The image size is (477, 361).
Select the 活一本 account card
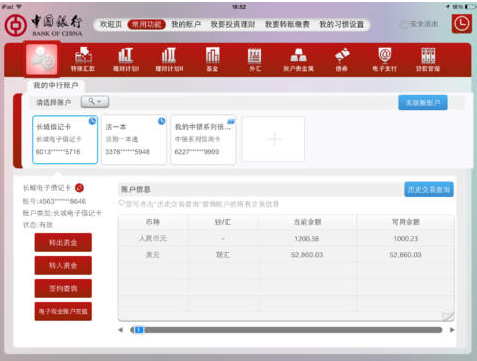[134, 140]
